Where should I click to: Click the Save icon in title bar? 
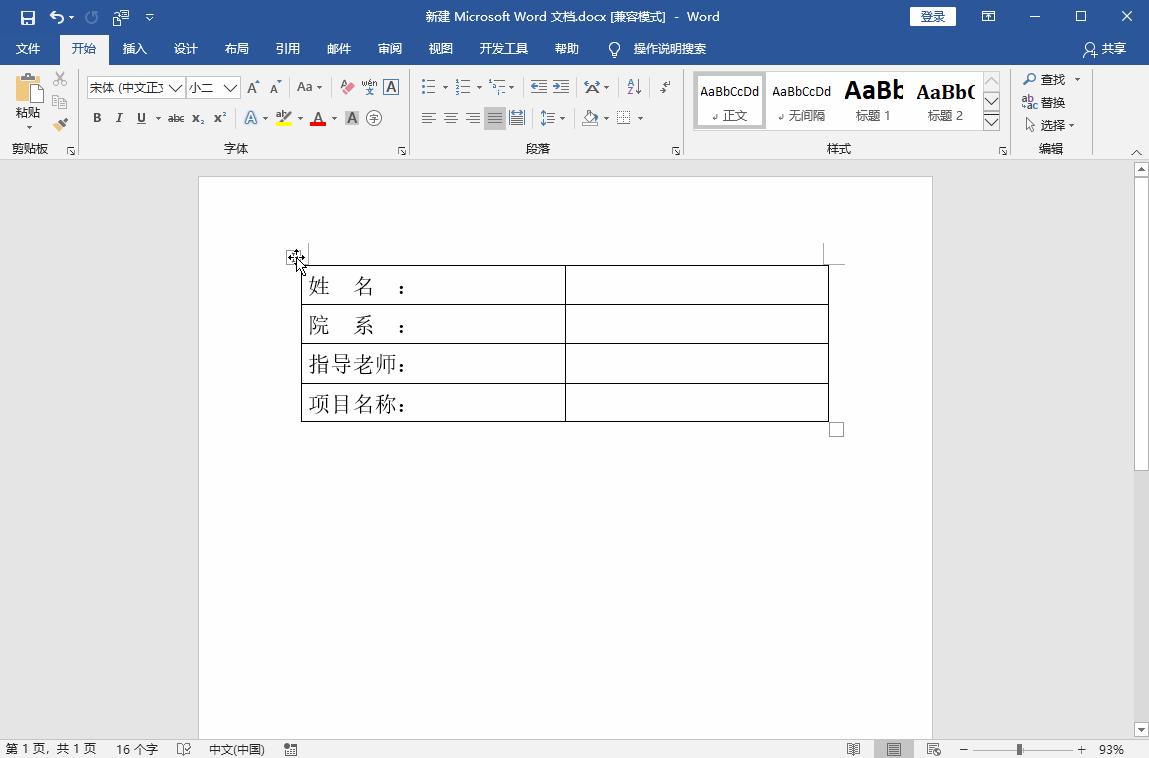click(27, 17)
